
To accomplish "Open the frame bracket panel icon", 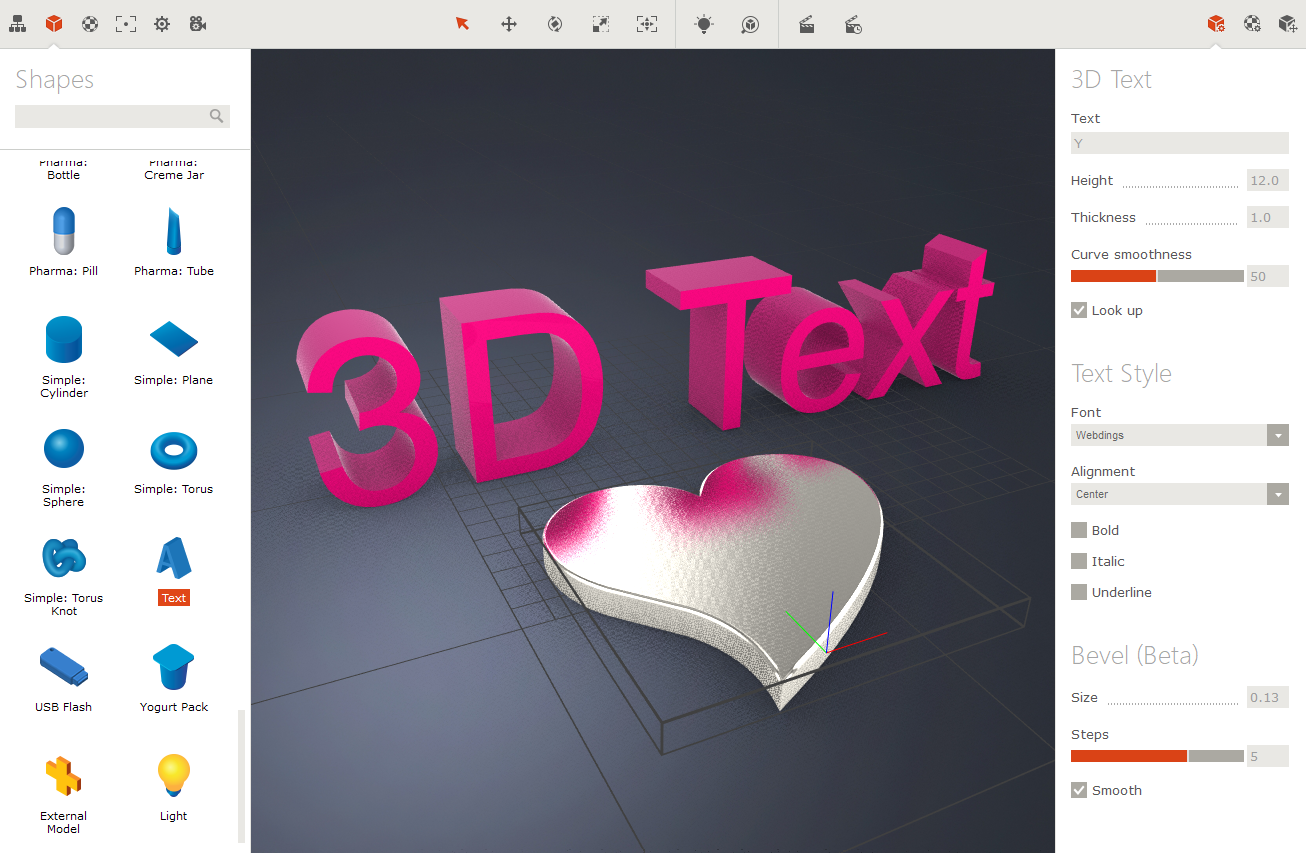I will coord(126,24).
